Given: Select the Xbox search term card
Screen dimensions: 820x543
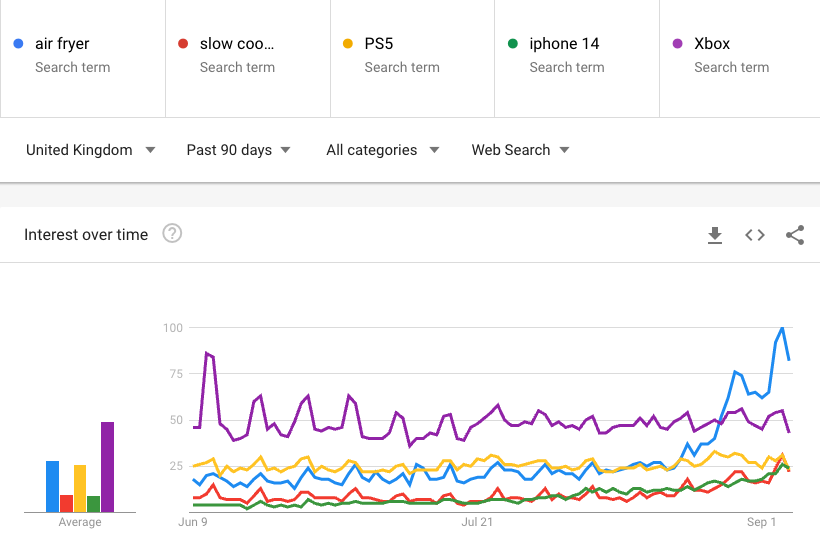Looking at the screenshot, I should [x=740, y=59].
